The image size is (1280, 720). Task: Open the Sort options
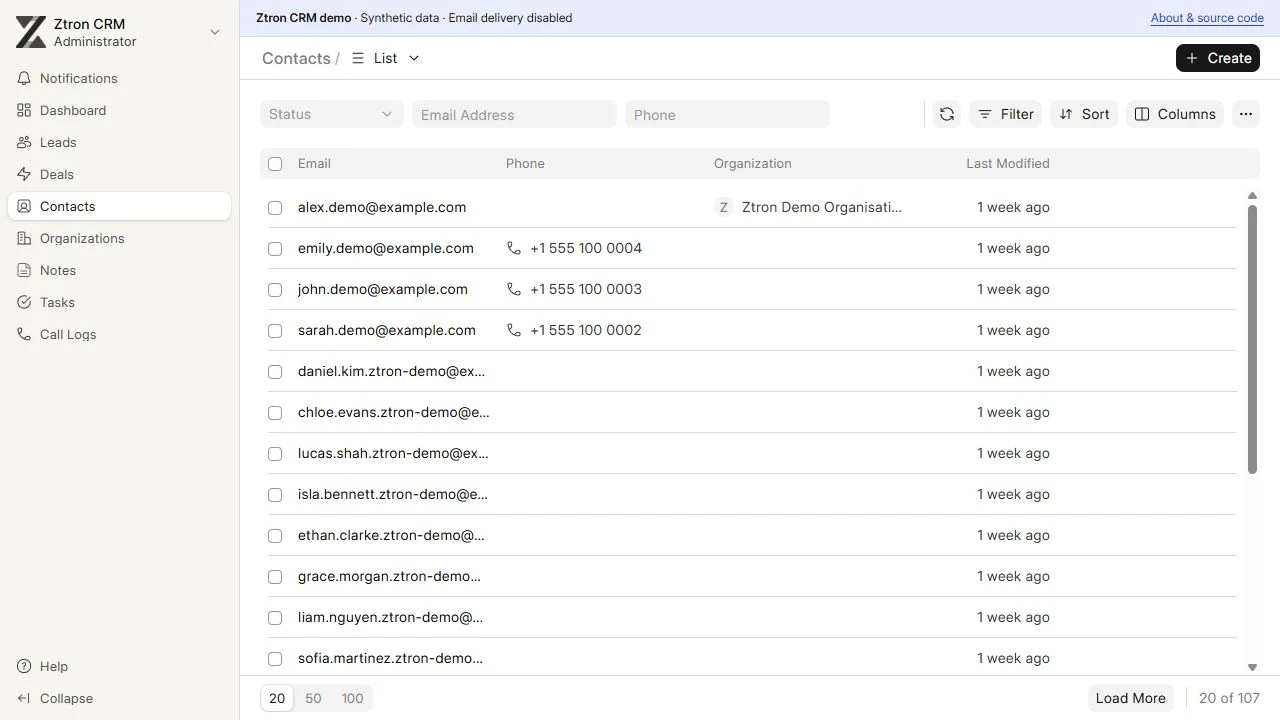point(1084,114)
